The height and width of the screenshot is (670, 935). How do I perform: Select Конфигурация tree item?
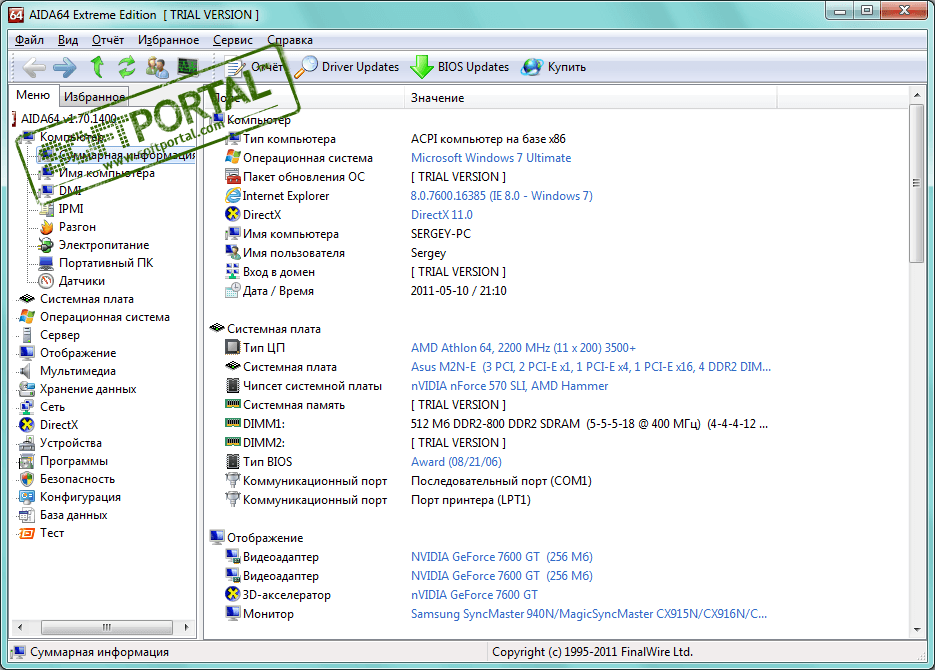pyautogui.click(x=80, y=497)
